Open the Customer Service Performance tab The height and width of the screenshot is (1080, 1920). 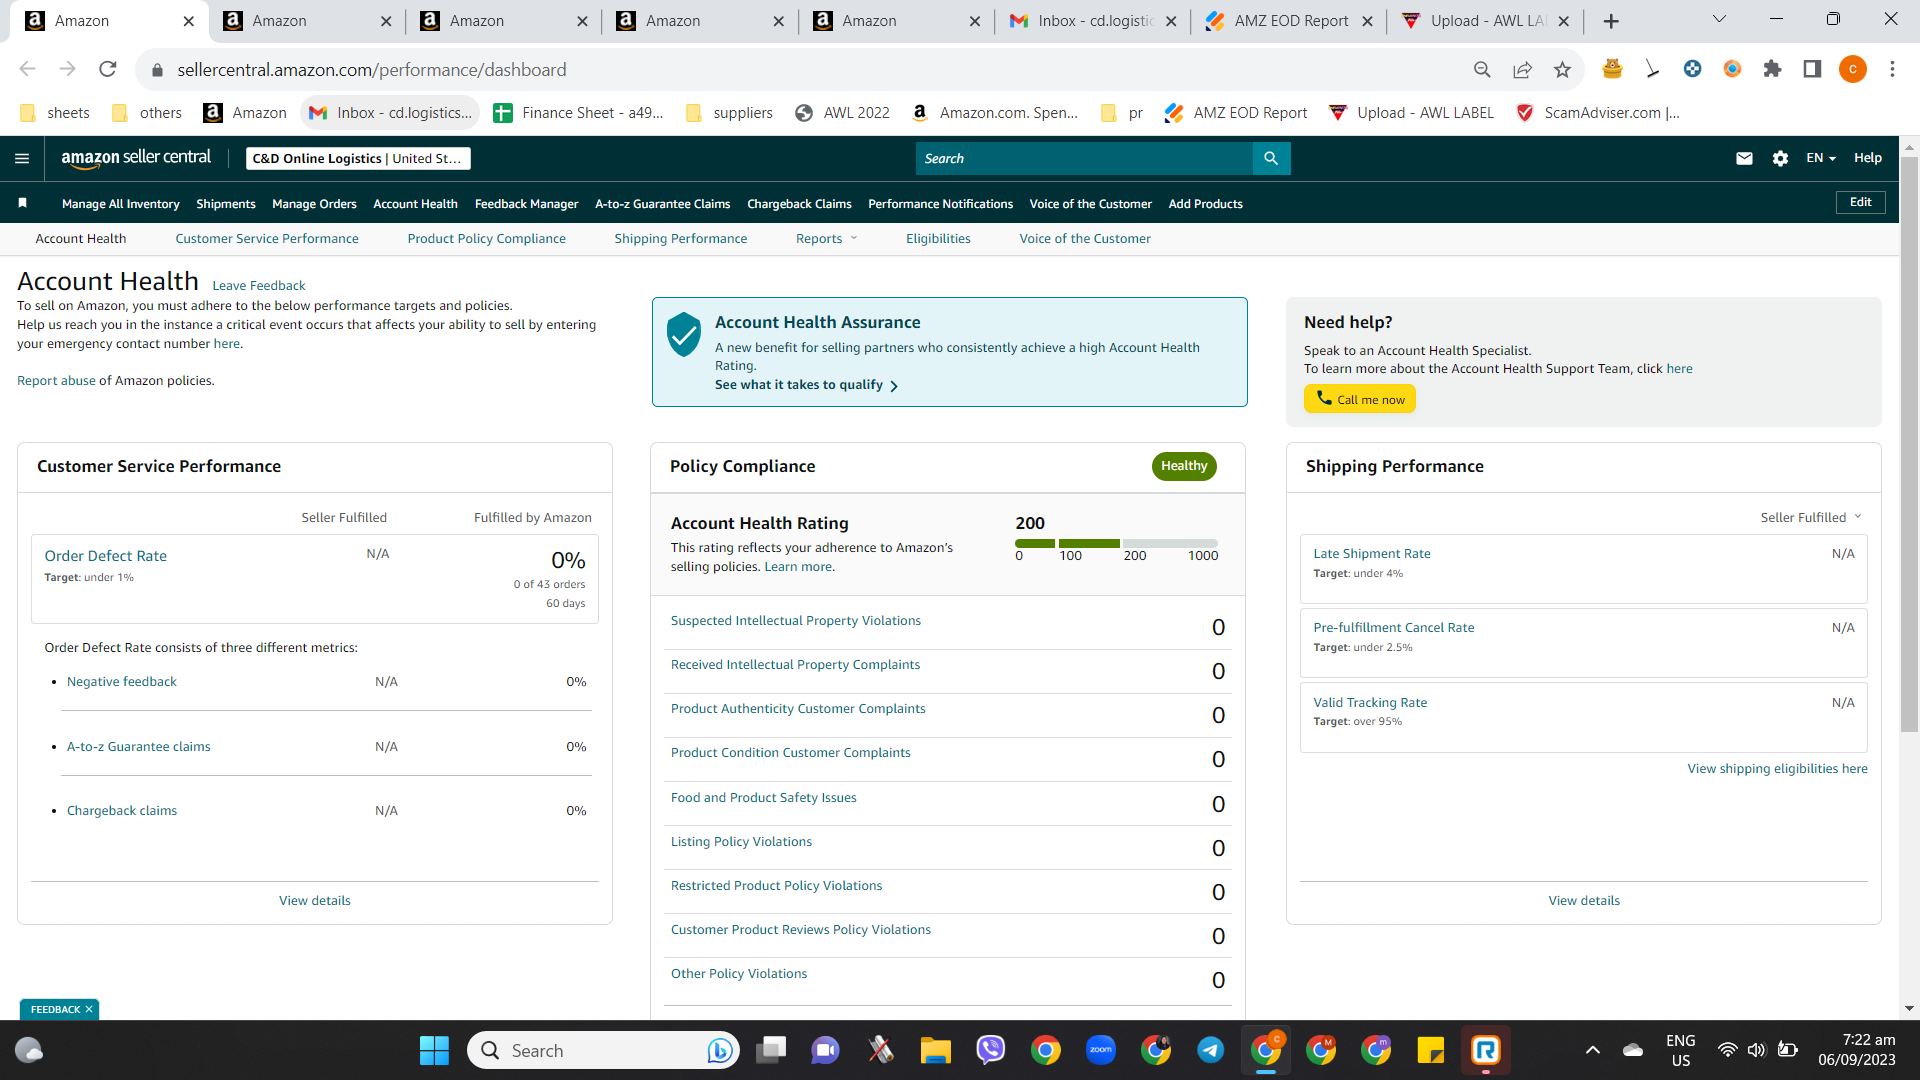click(267, 238)
